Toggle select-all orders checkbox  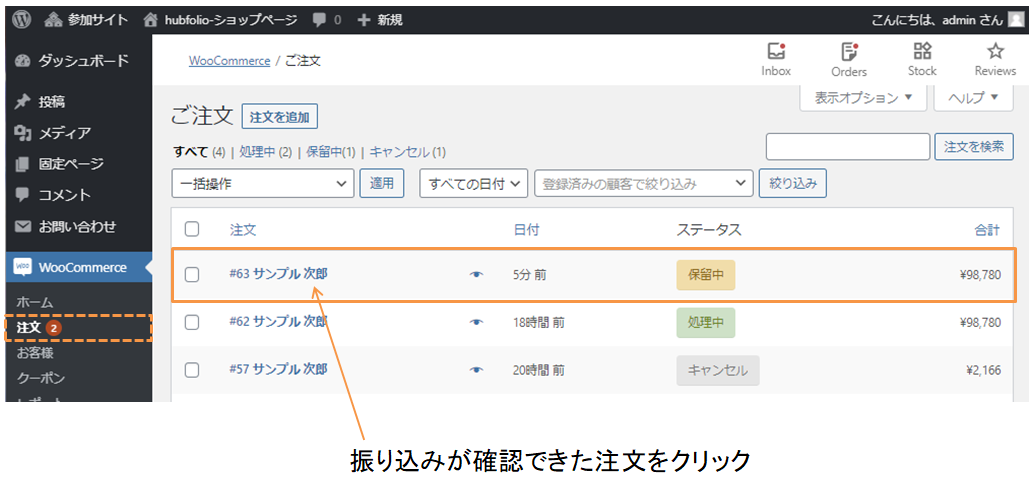[x=192, y=229]
